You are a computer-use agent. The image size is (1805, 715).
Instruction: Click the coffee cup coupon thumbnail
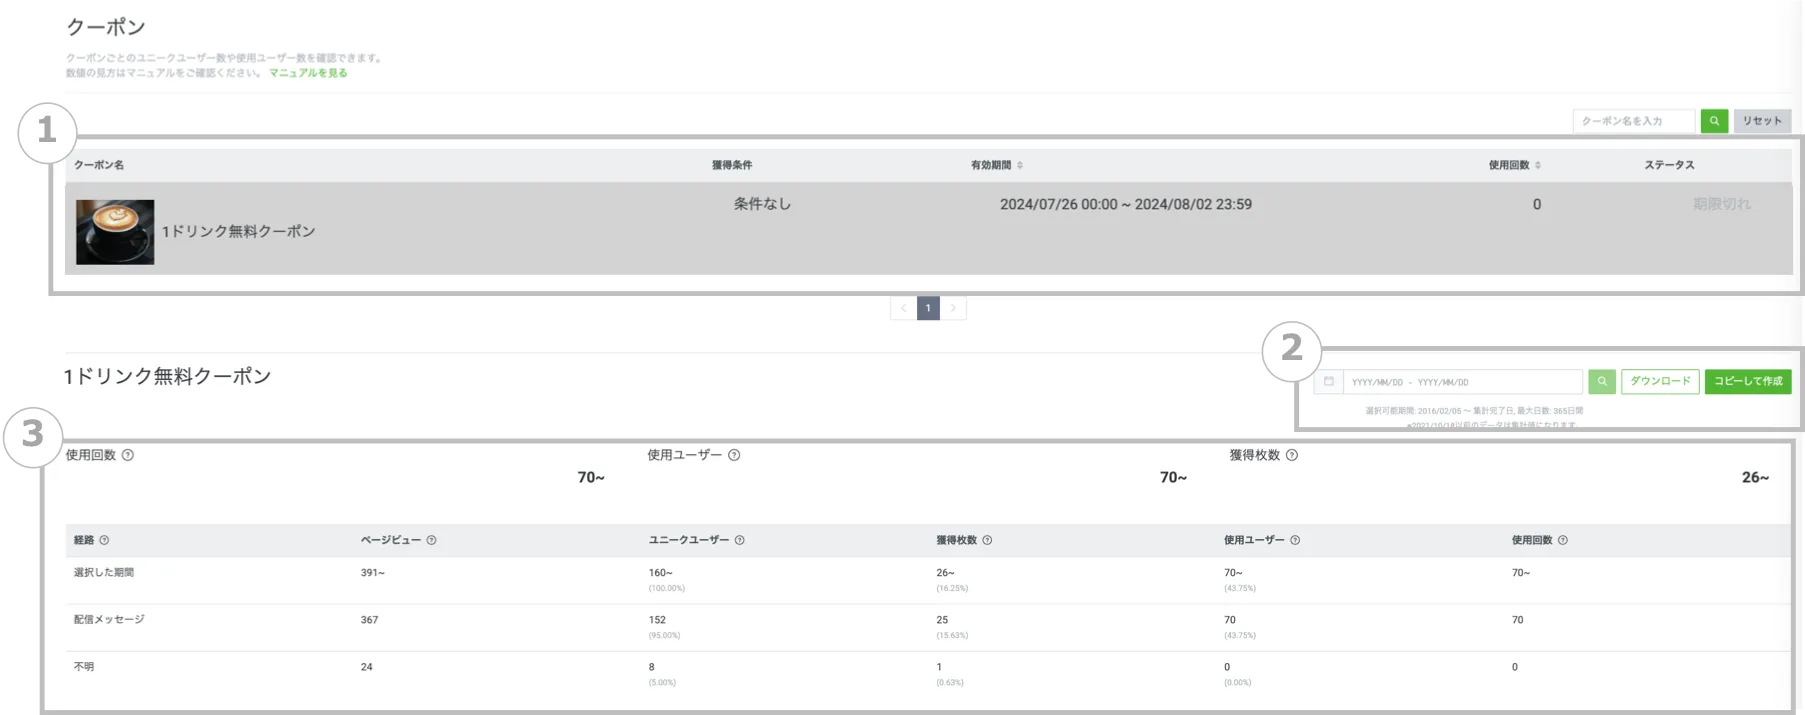point(115,232)
